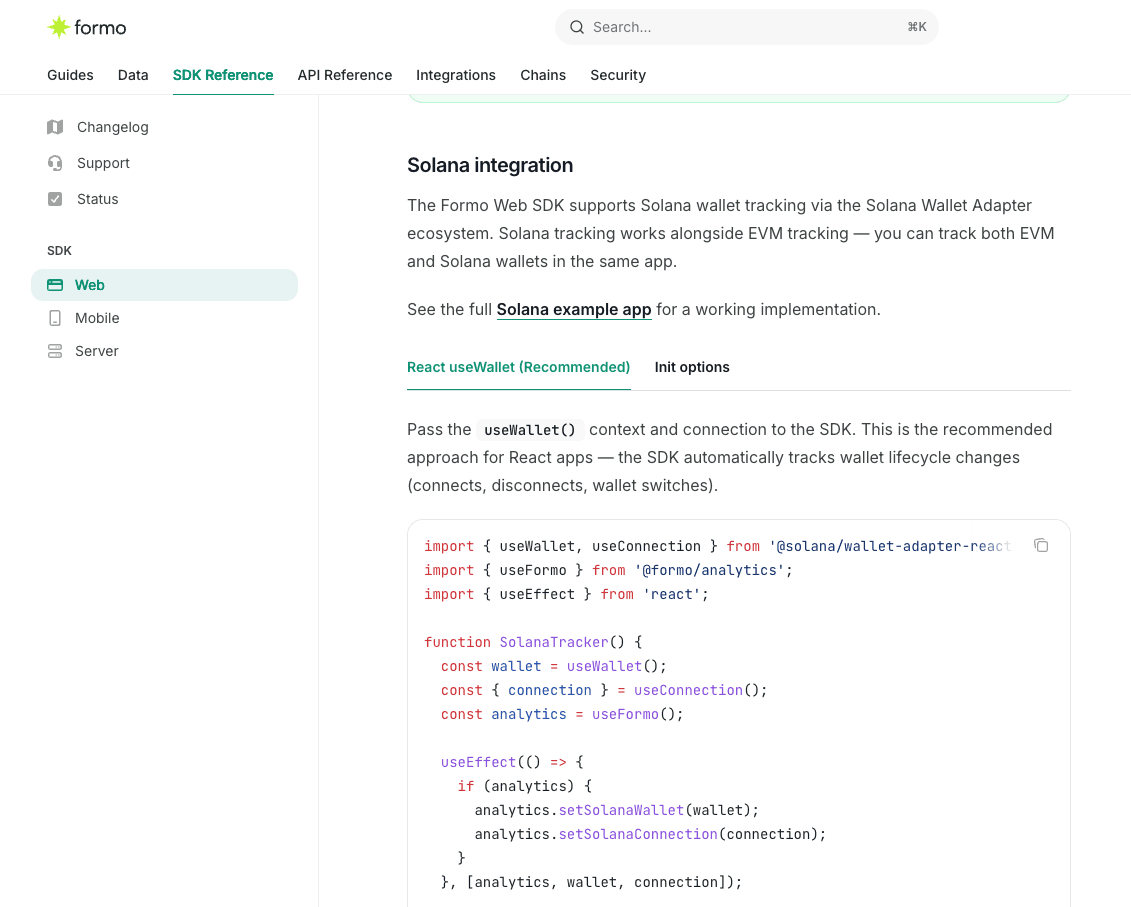Click the Support headset icon
This screenshot has width=1131, height=907.
[x=55, y=163]
